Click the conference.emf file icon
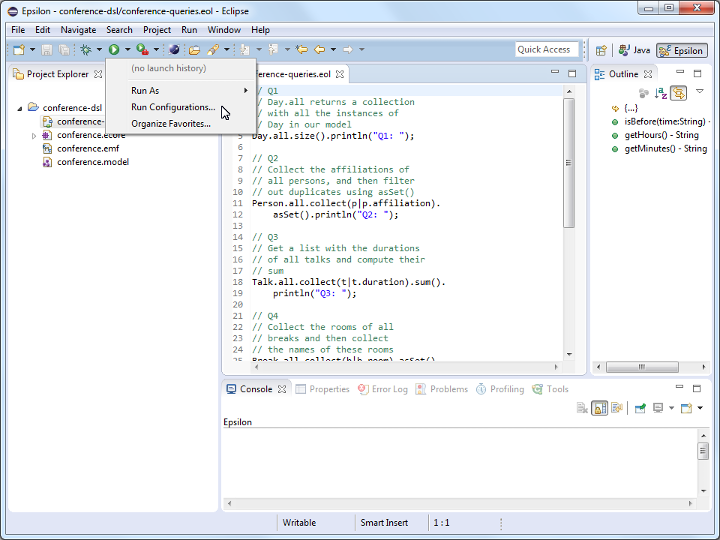Viewport: 720px width, 540px height. 47,148
